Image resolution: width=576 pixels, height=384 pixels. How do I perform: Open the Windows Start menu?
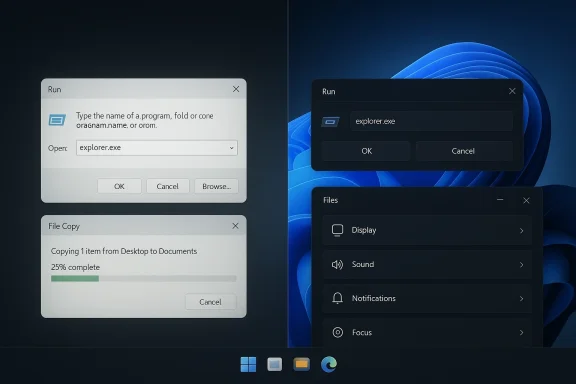(x=248, y=364)
